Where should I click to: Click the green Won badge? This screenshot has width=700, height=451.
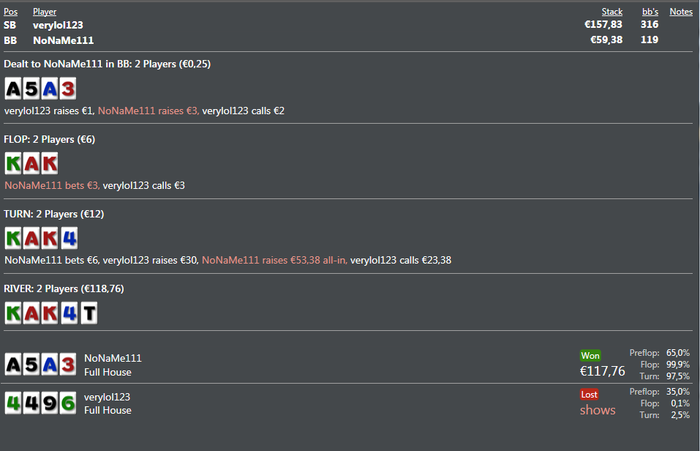590,355
